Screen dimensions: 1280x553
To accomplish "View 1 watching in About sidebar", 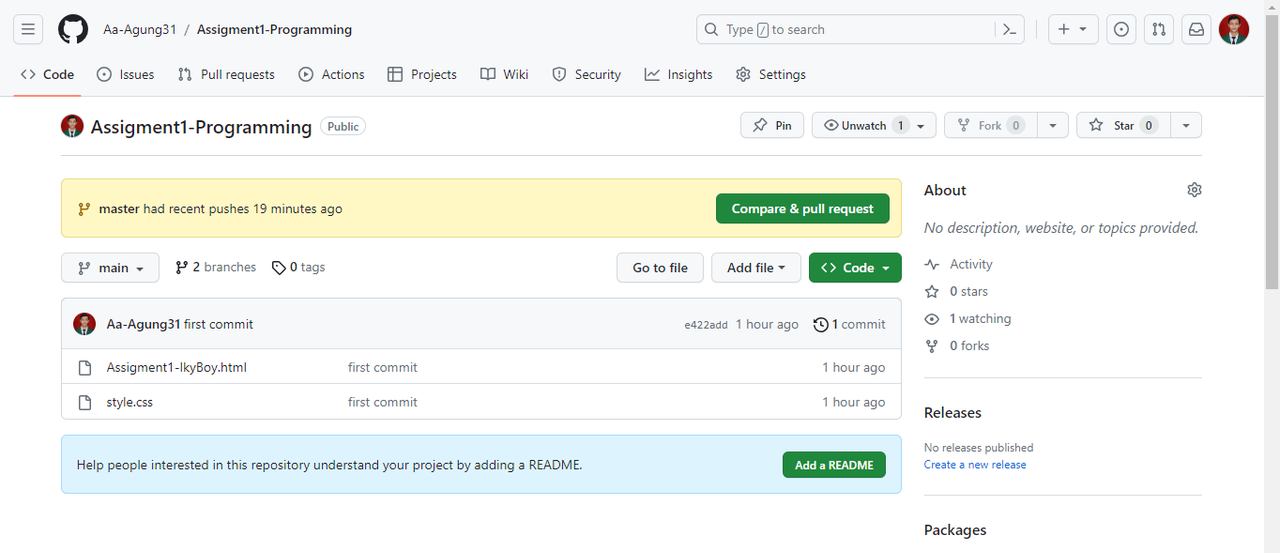I will coord(968,318).
